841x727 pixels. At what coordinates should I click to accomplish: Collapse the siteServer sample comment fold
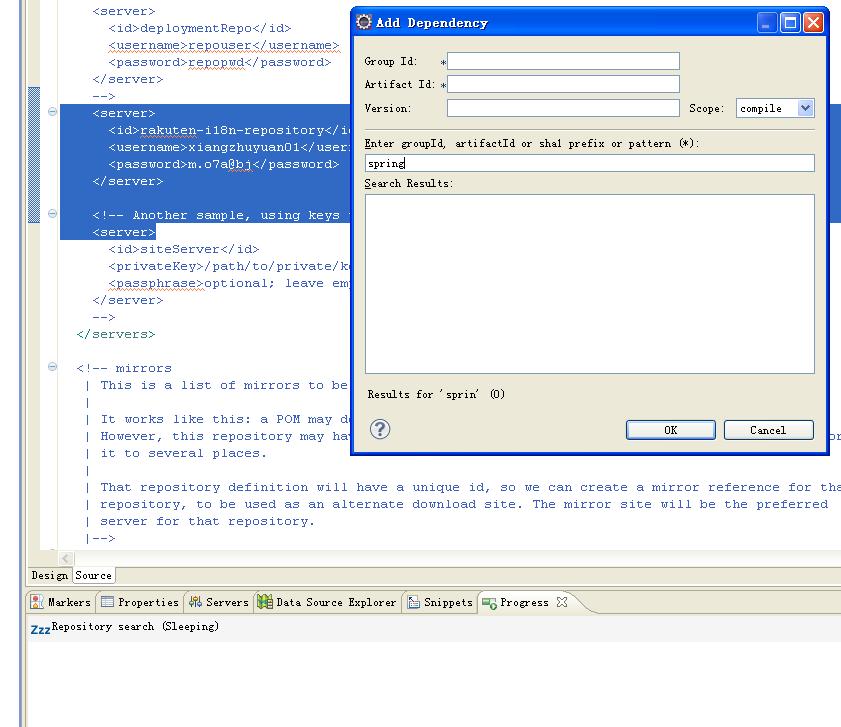click(x=52, y=215)
